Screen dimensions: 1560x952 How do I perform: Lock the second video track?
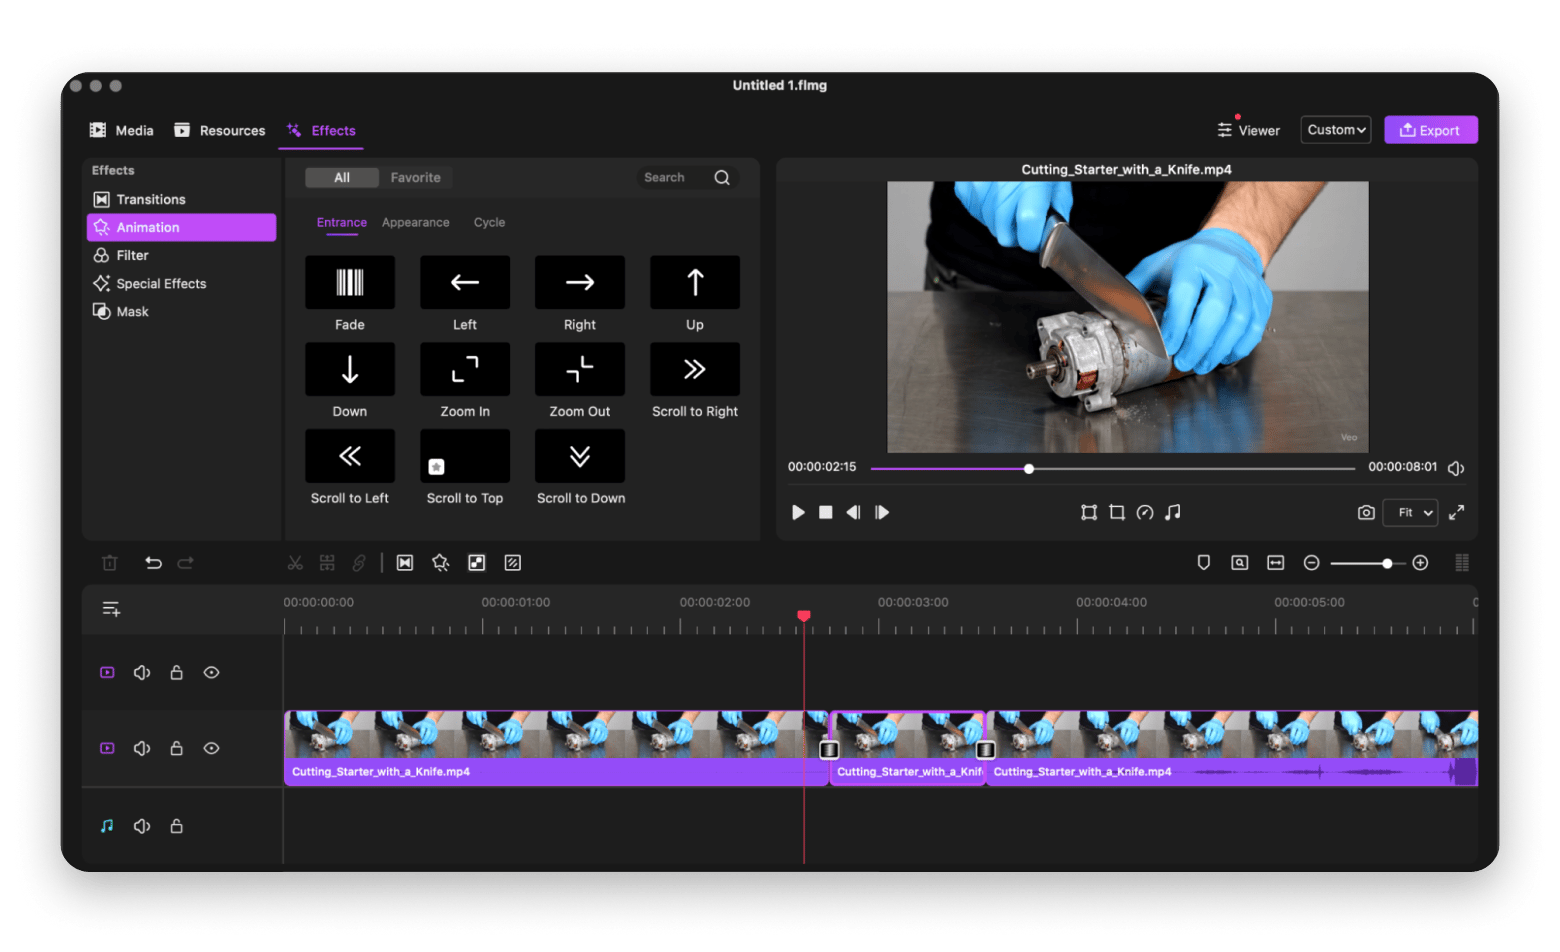coord(176,749)
